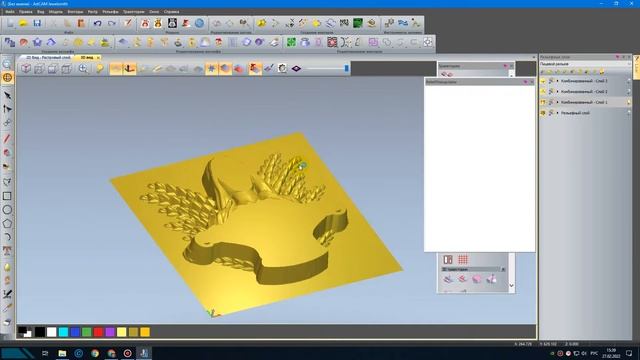Open the Файл menu
This screenshot has width=640, height=360.
pyautogui.click(x=9, y=12)
